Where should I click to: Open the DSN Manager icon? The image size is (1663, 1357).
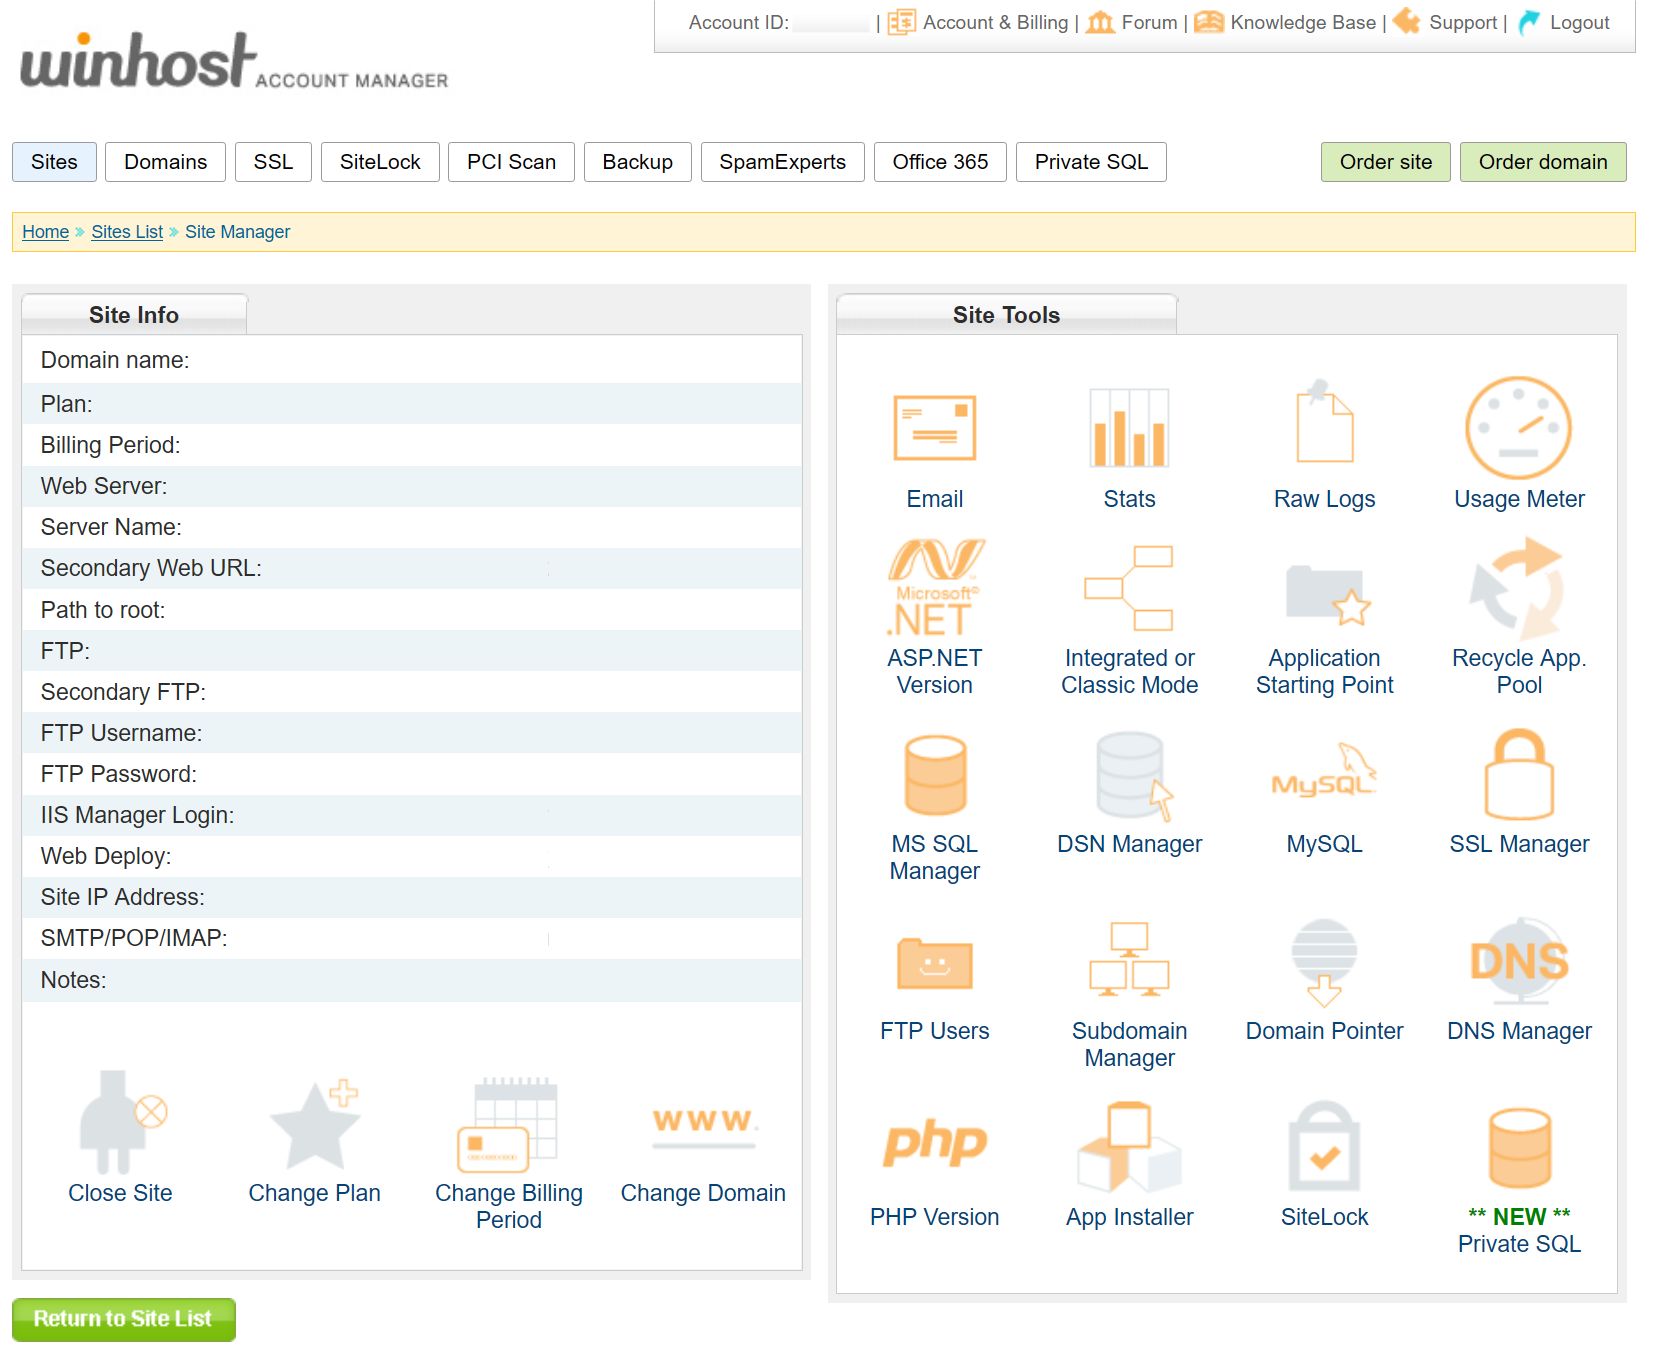click(1133, 776)
